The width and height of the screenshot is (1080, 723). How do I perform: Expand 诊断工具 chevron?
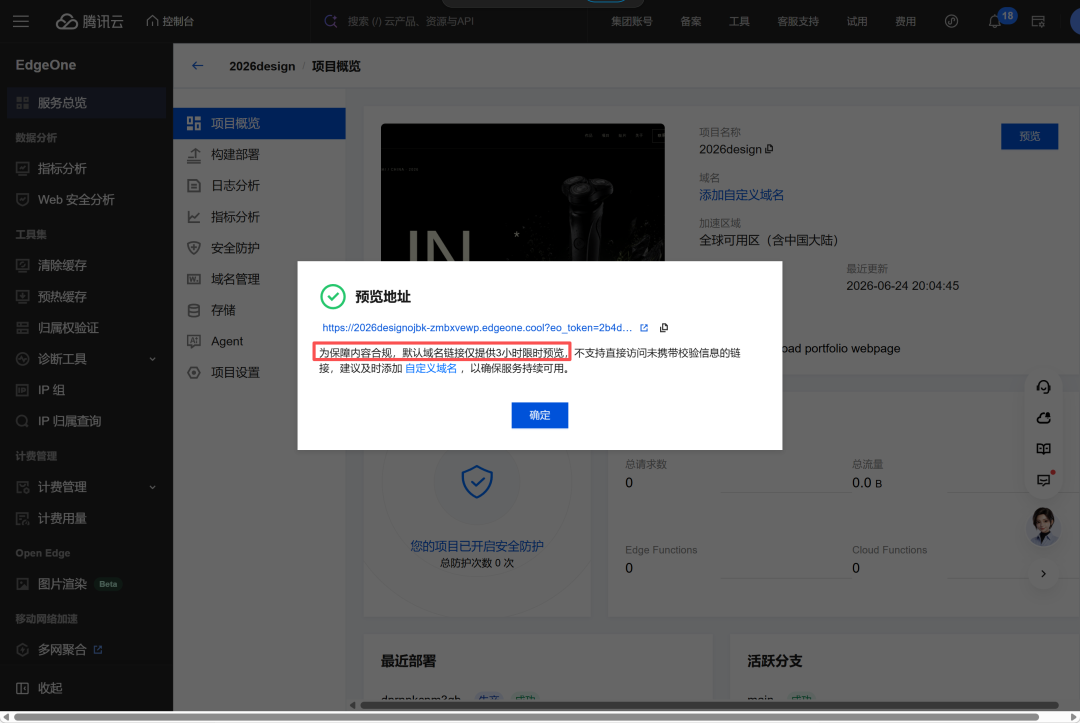tap(152, 359)
